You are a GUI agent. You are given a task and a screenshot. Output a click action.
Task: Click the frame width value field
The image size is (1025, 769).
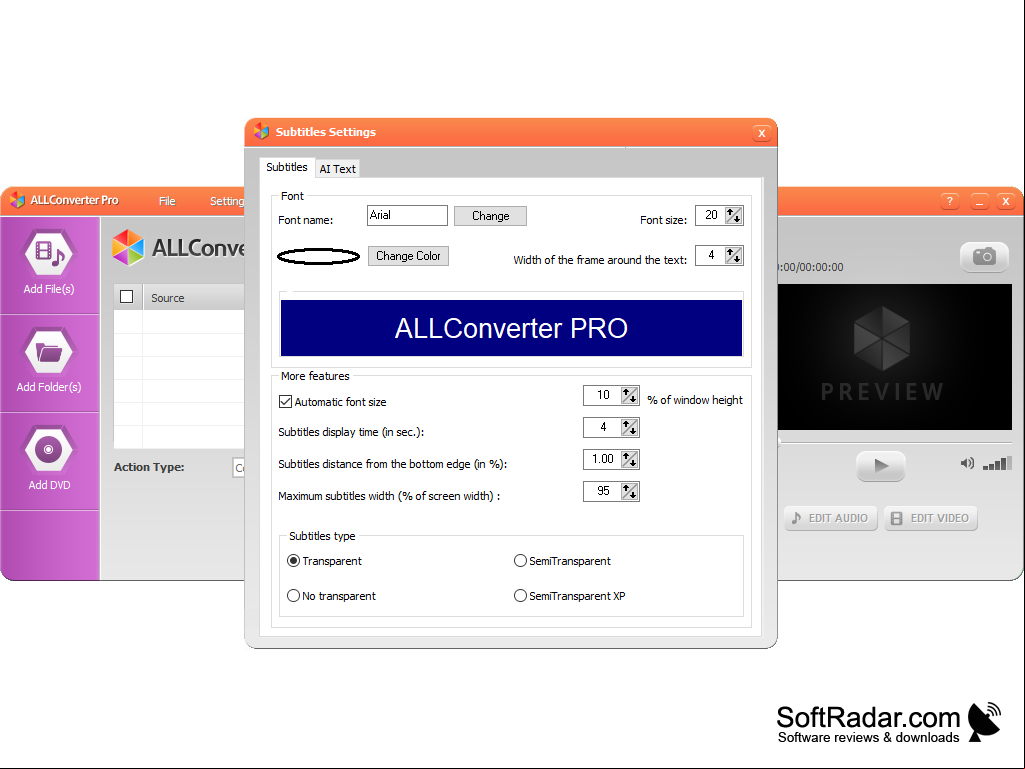point(711,256)
